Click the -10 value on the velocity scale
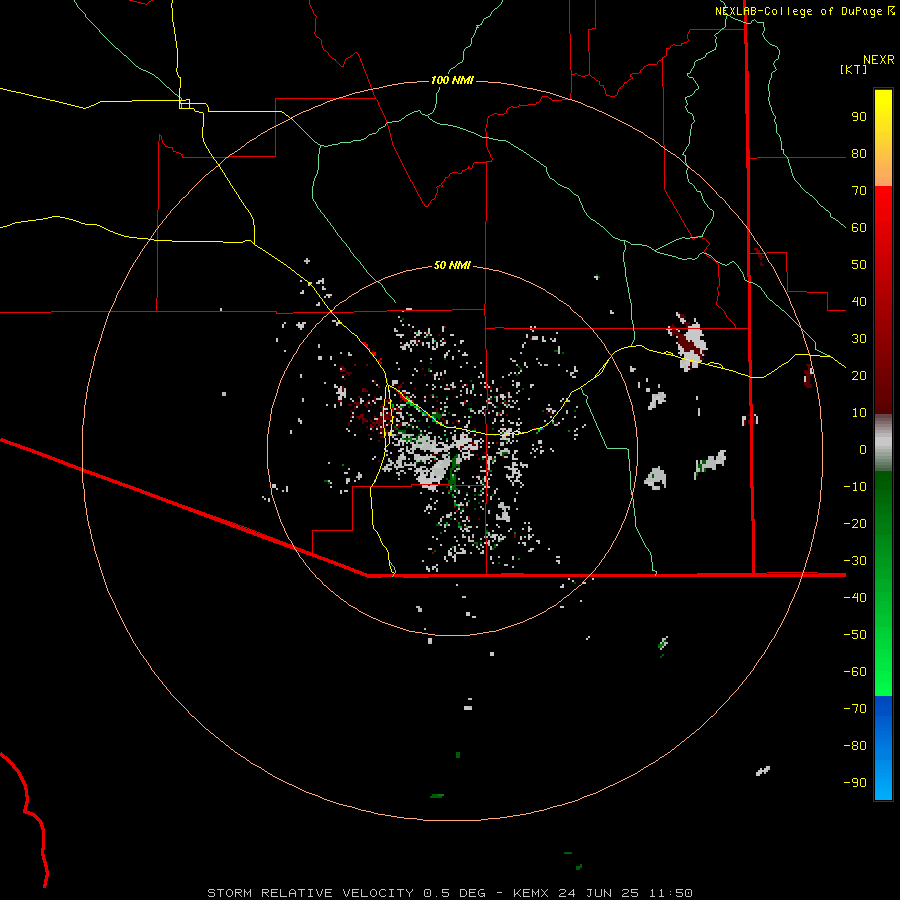 pyautogui.click(x=855, y=487)
